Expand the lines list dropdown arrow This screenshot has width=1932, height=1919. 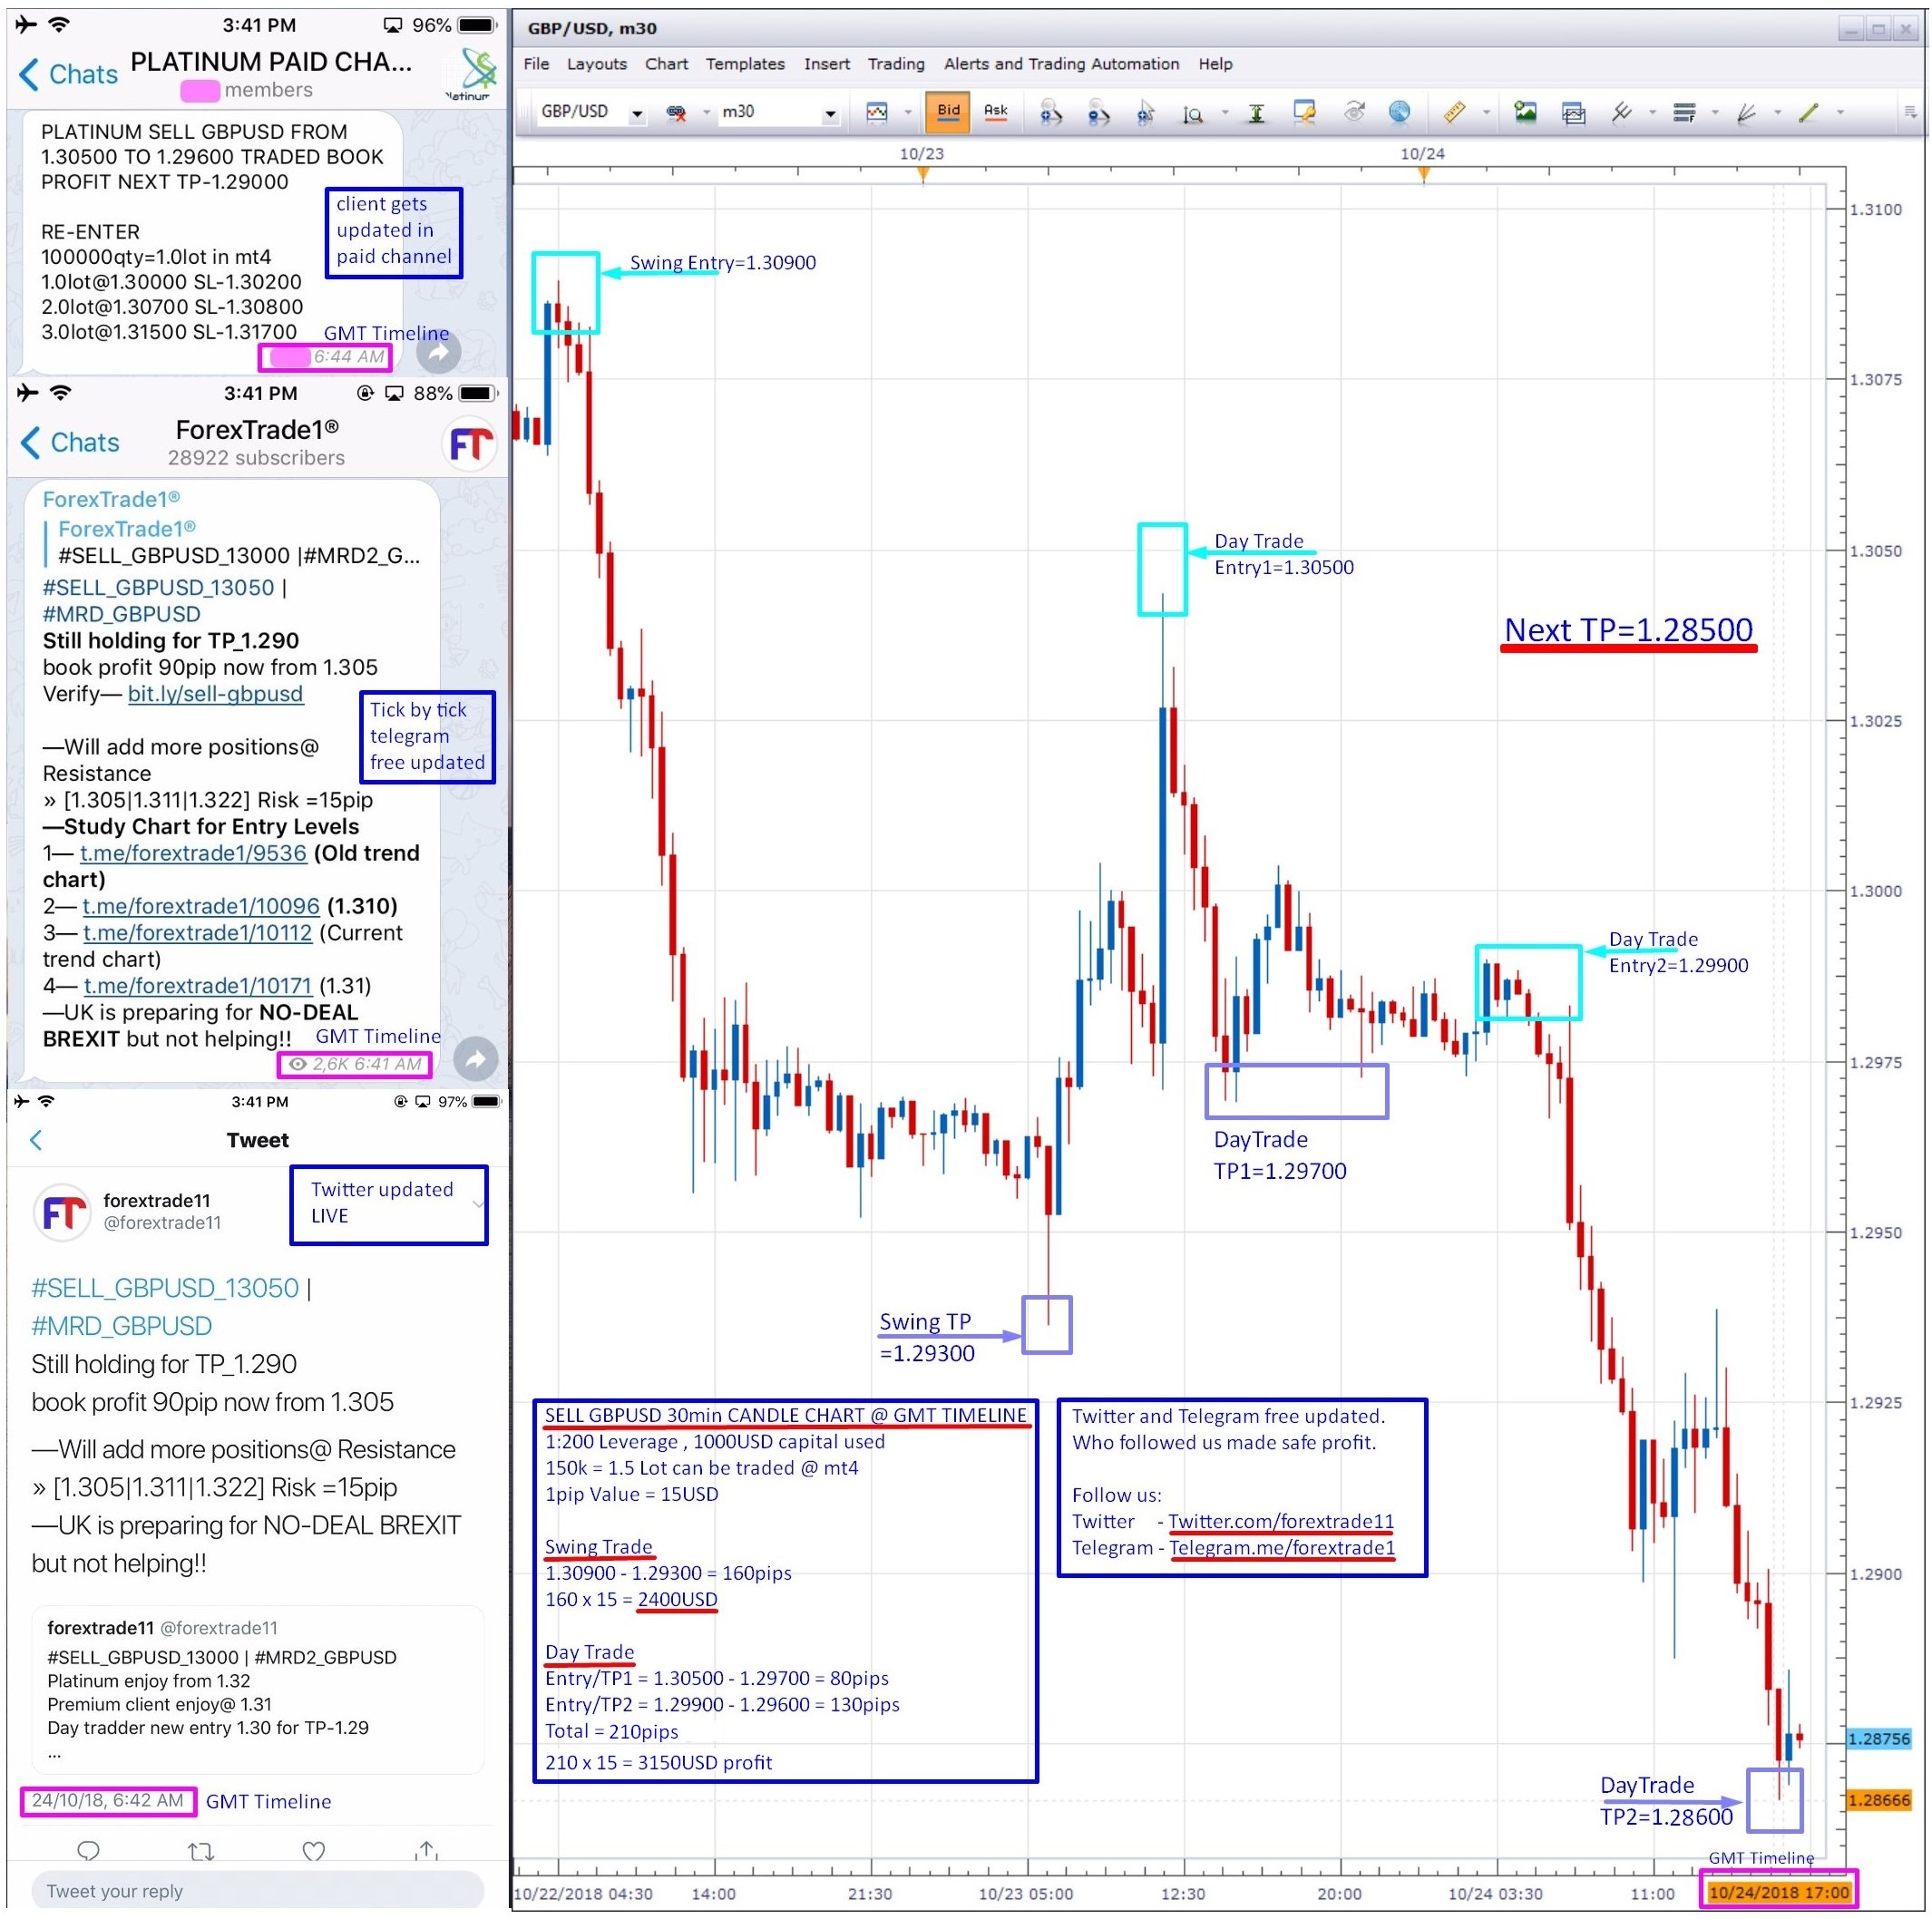[1714, 113]
